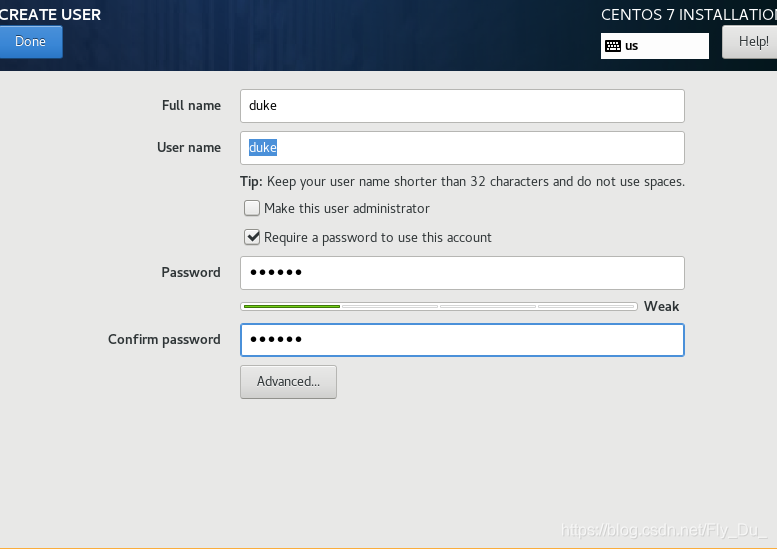Click the Confirm password field
Screen dimensions: 777x549
[x=462, y=340]
